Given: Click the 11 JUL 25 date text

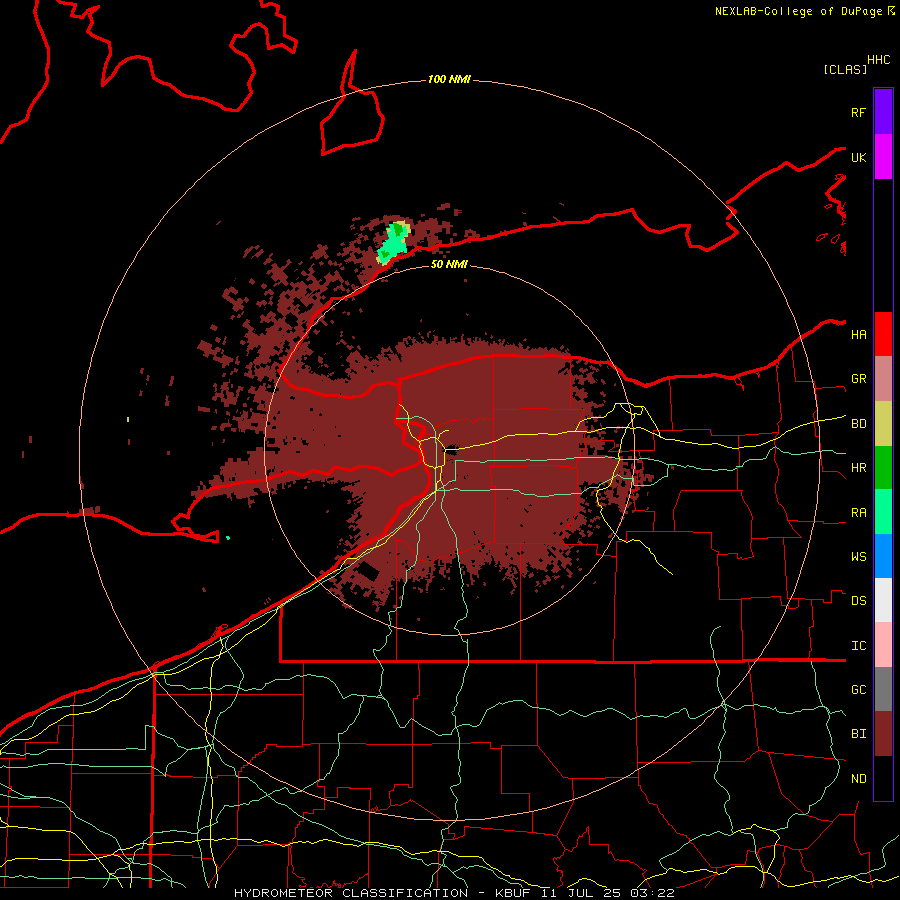Looking at the screenshot, I should [581, 893].
